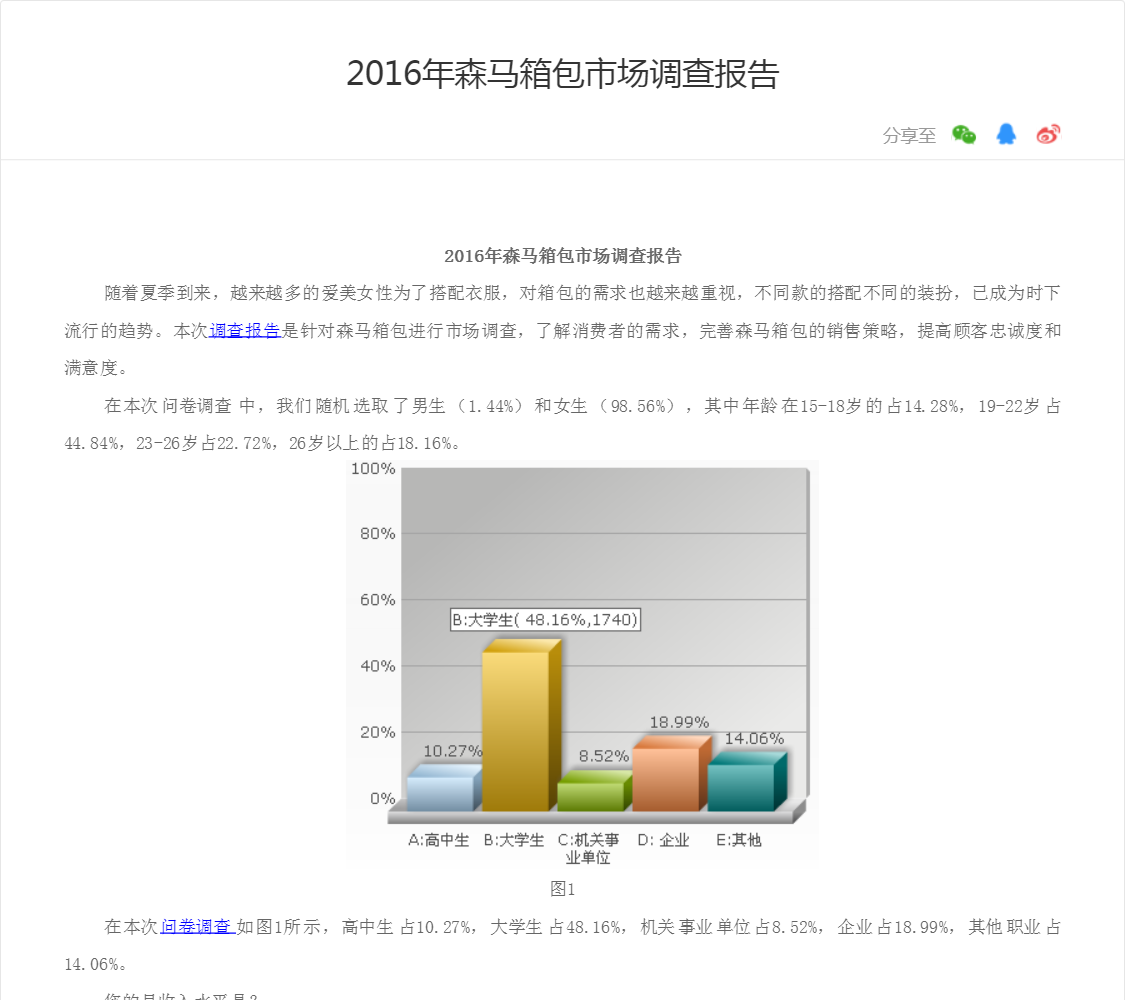Click the 10.27% value label

(x=453, y=751)
